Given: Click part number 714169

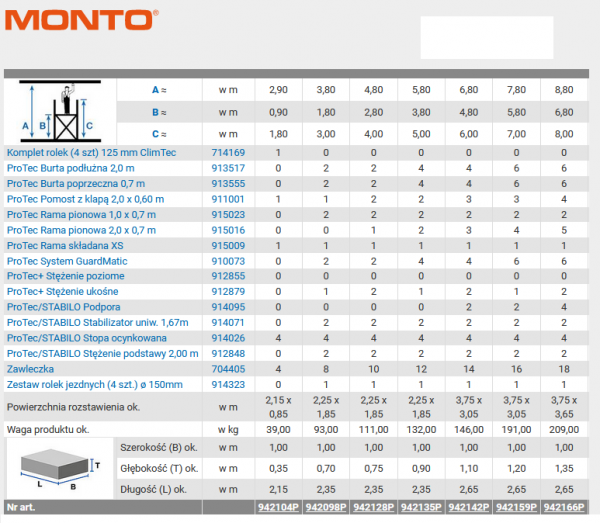Looking at the screenshot, I should [228, 153].
